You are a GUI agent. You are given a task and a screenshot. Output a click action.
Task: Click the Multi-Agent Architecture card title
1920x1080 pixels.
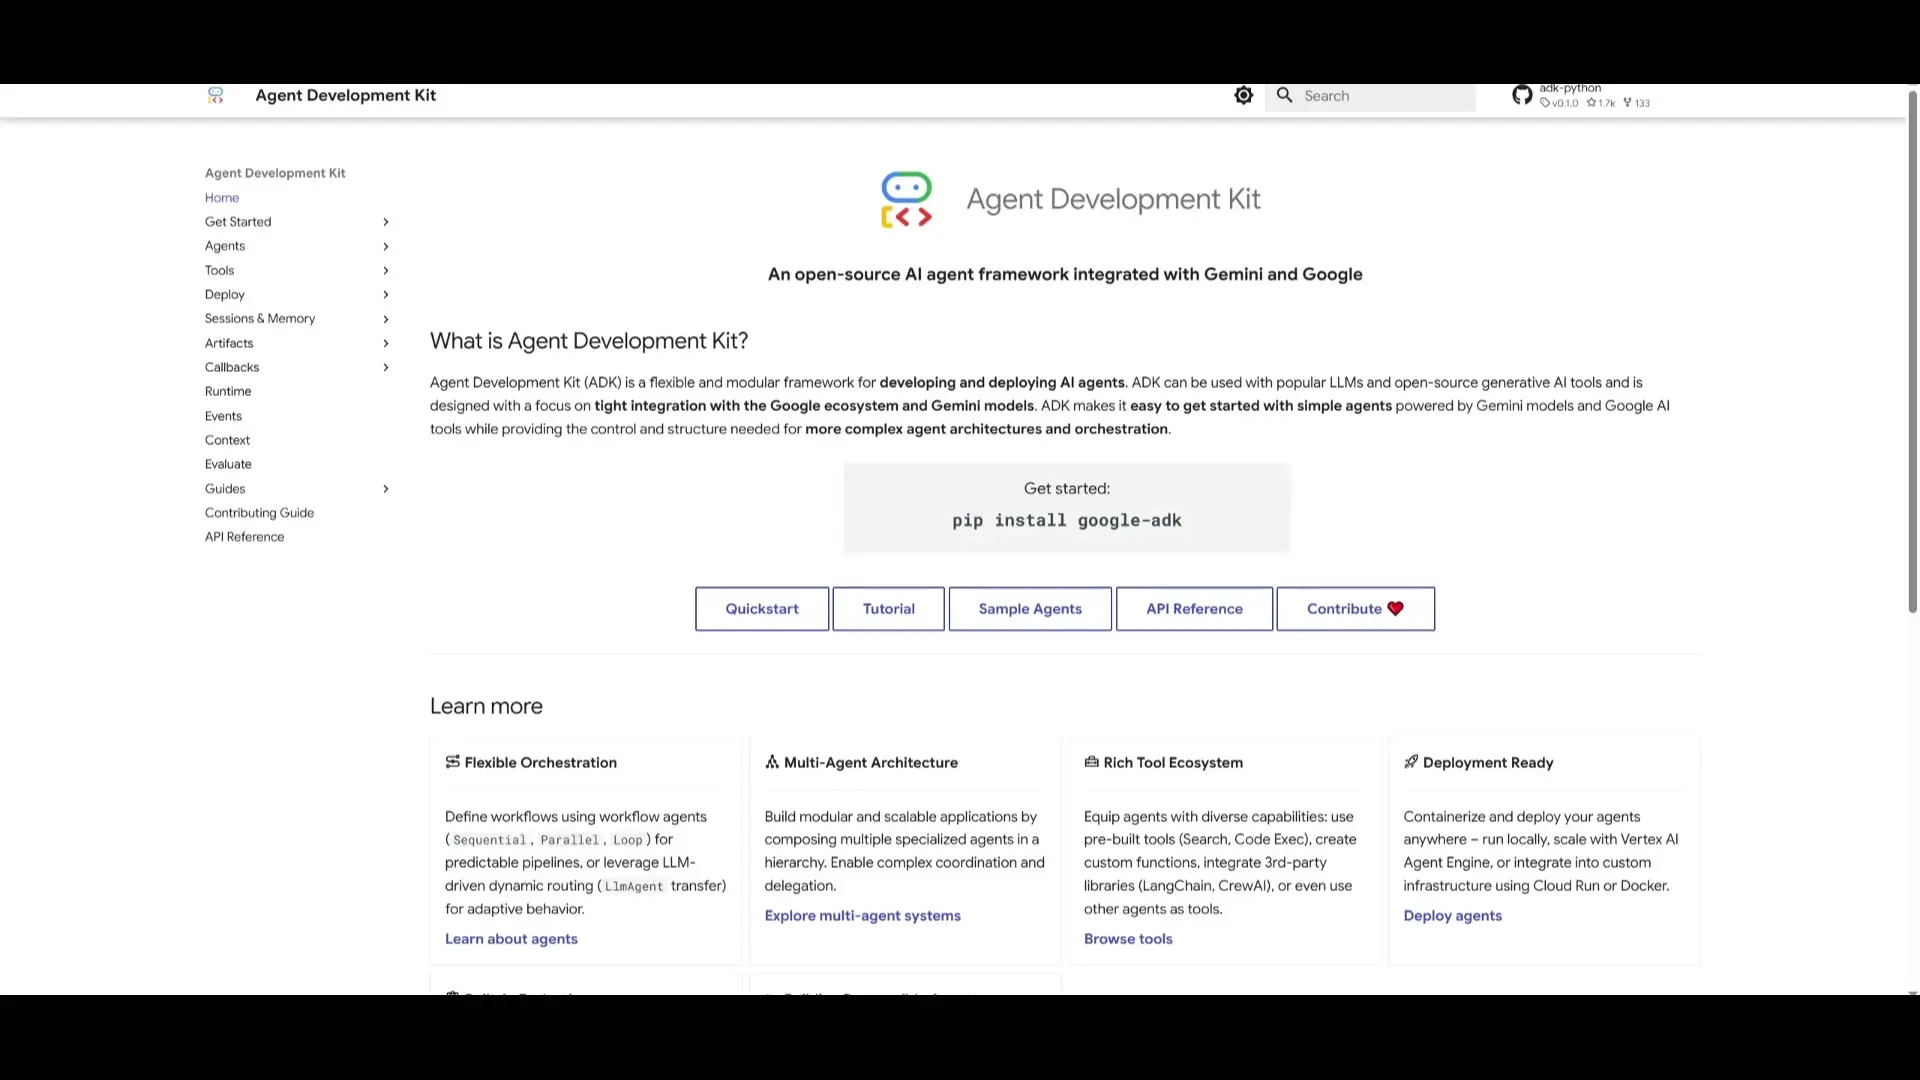[870, 763]
